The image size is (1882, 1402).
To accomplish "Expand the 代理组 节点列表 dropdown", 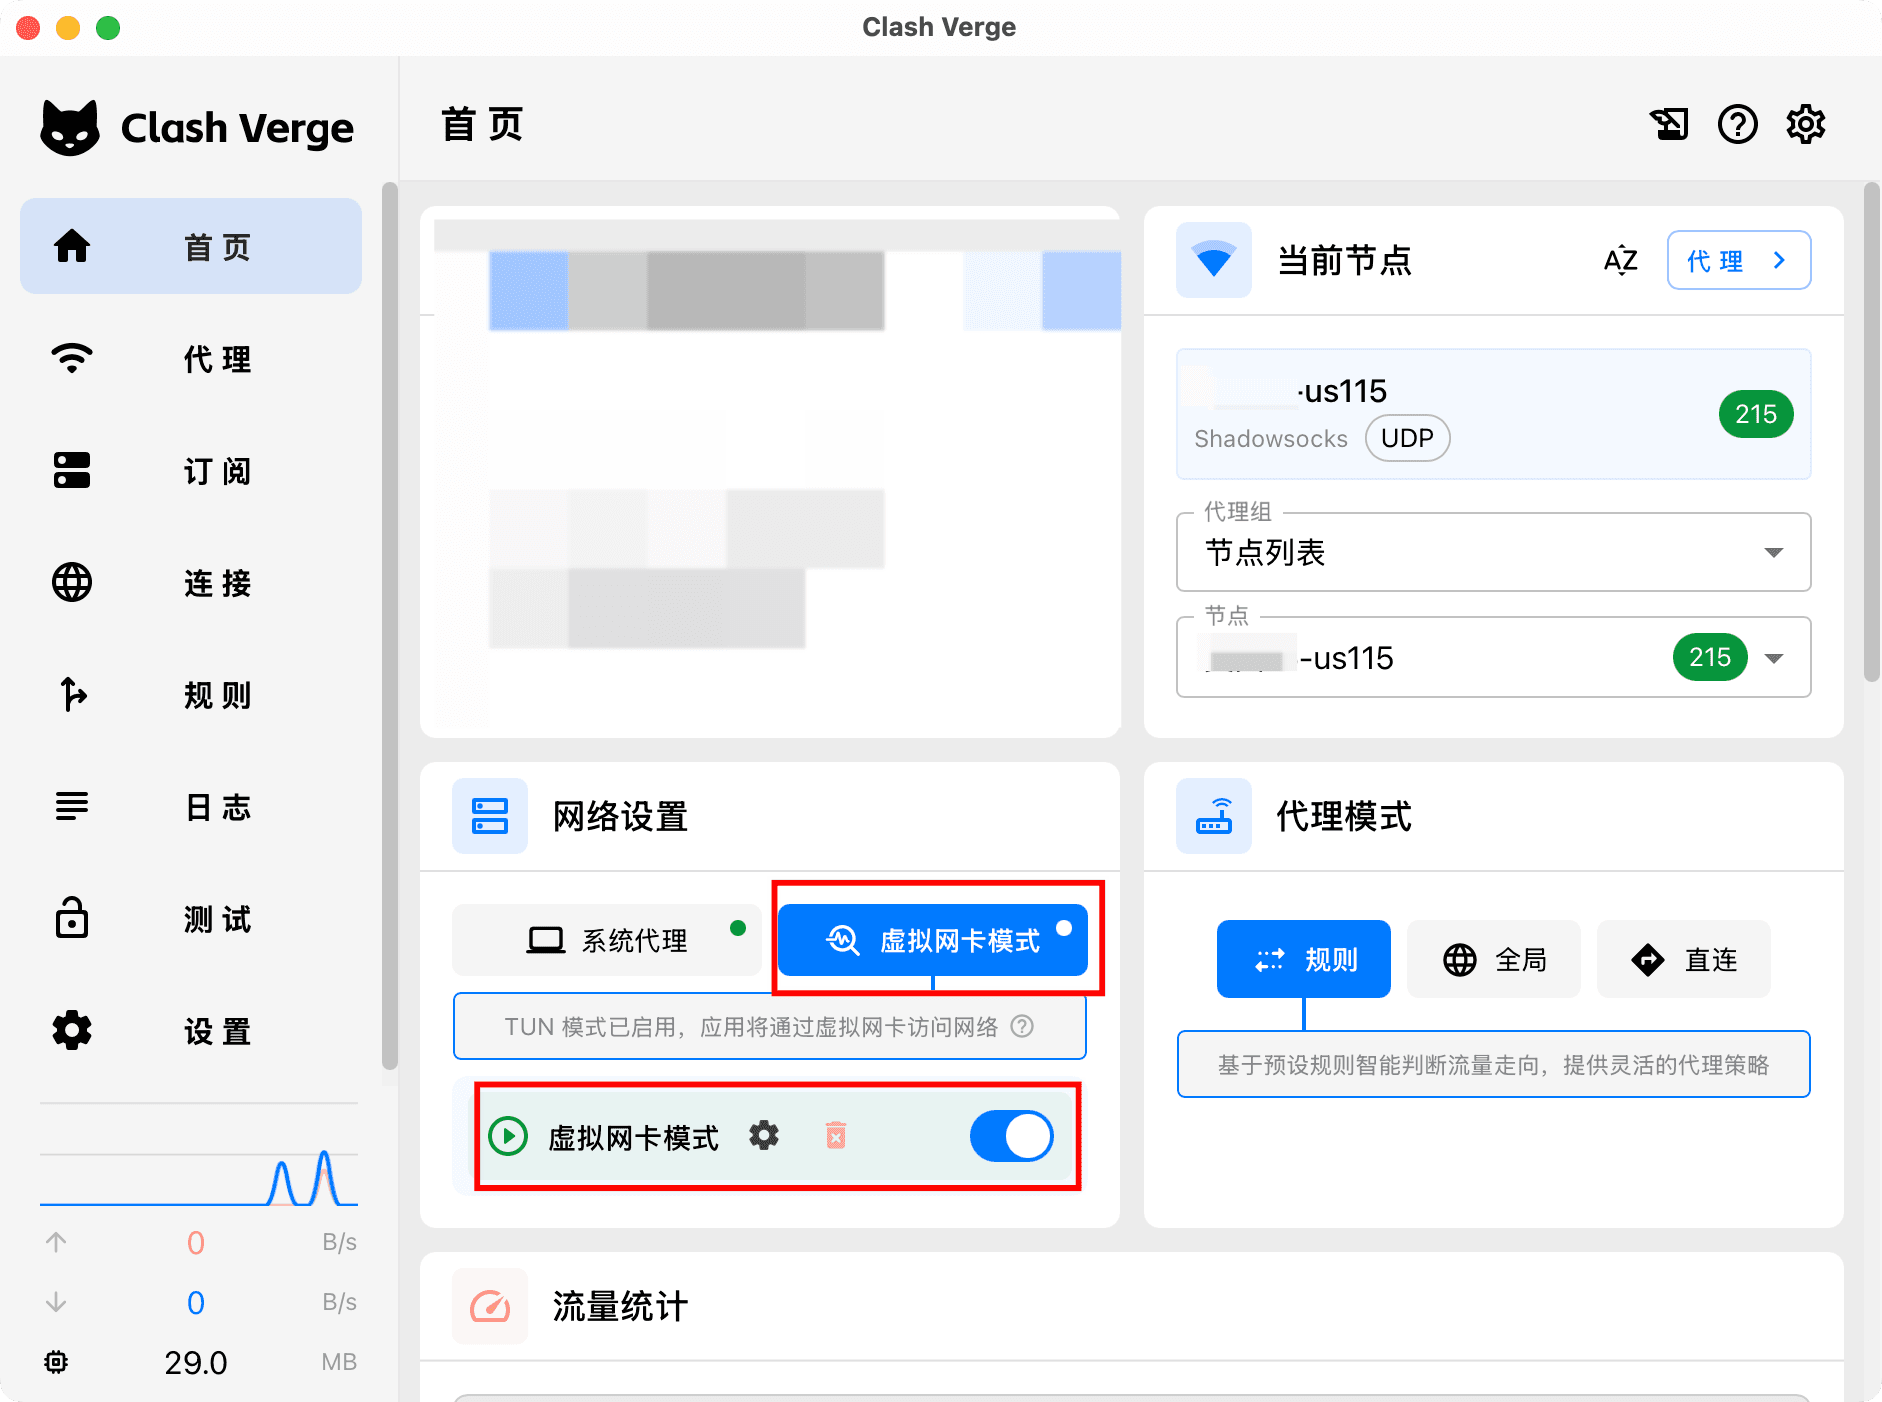I will 1494,552.
